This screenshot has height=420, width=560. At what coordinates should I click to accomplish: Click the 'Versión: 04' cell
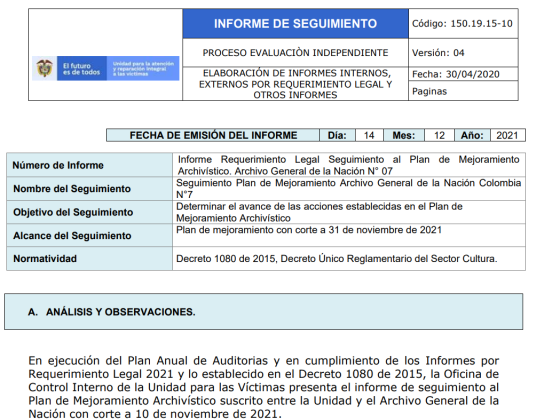click(463, 52)
